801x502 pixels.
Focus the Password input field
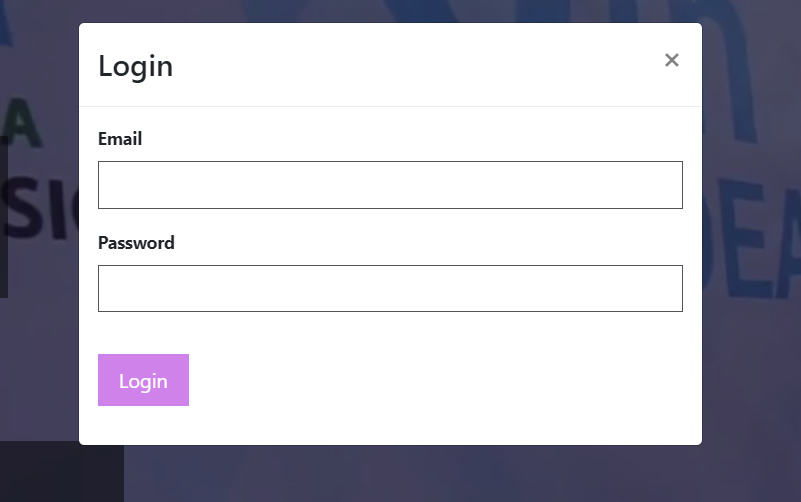(x=390, y=289)
